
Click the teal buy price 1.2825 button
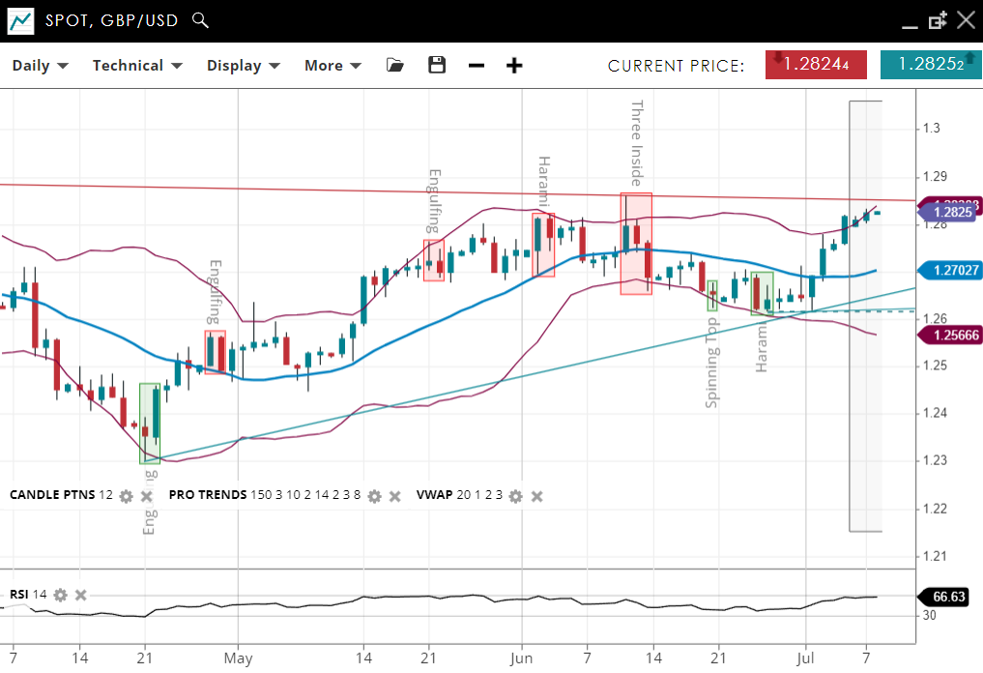[930, 64]
